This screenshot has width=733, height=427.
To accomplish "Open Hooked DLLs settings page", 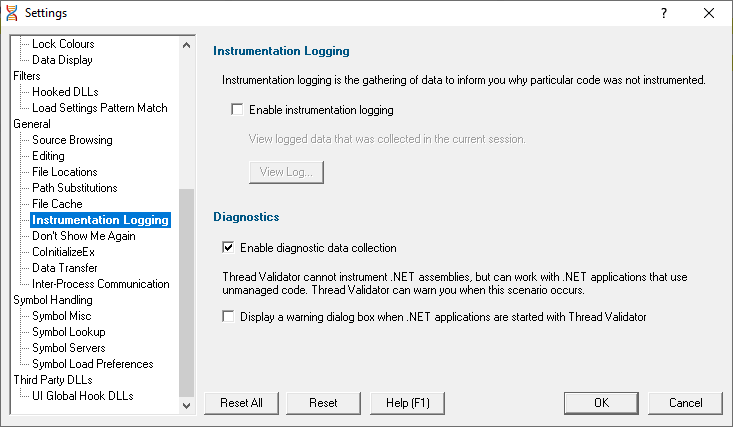I will 65,92.
